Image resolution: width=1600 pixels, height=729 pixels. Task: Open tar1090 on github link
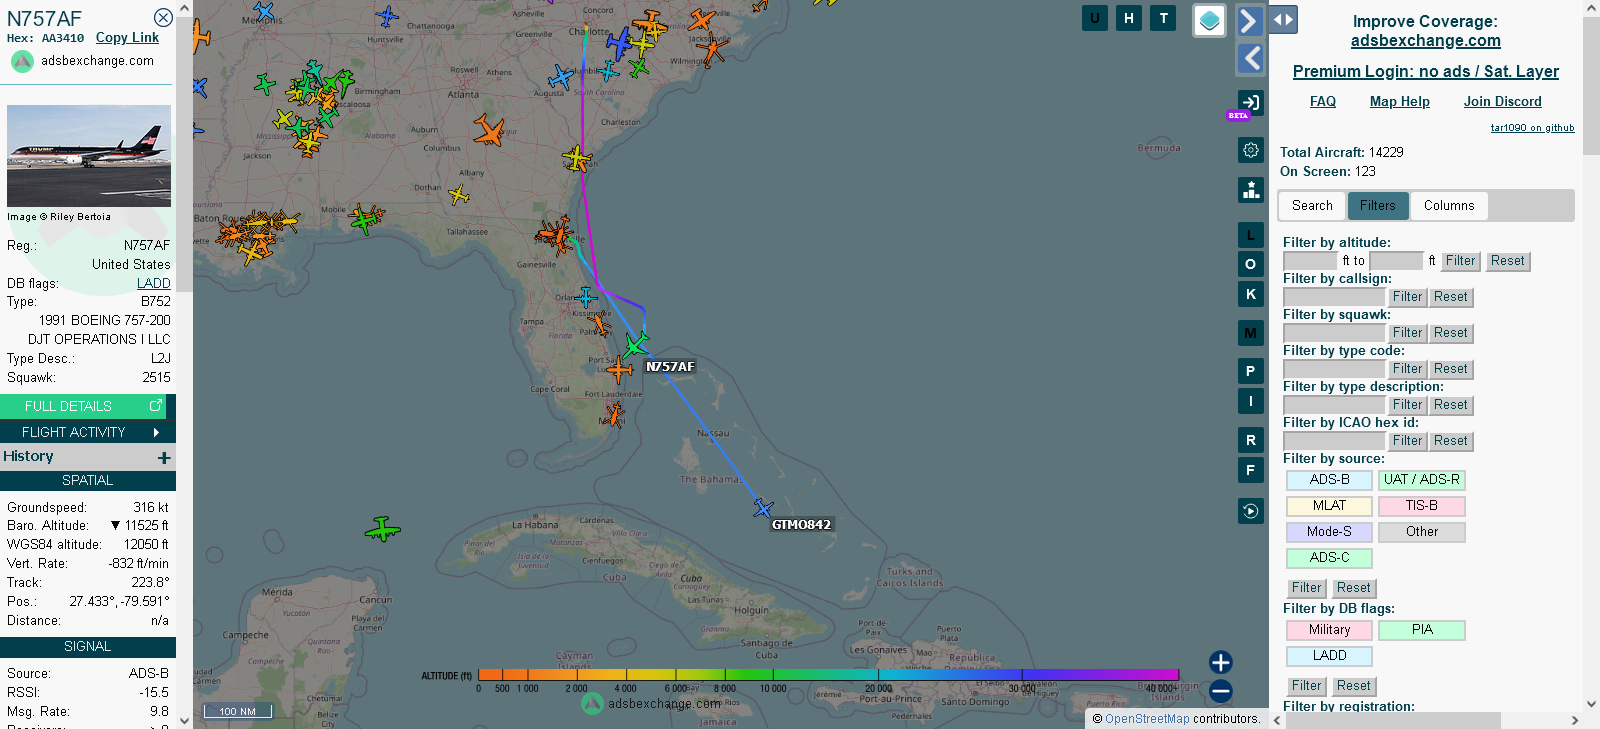(1532, 127)
